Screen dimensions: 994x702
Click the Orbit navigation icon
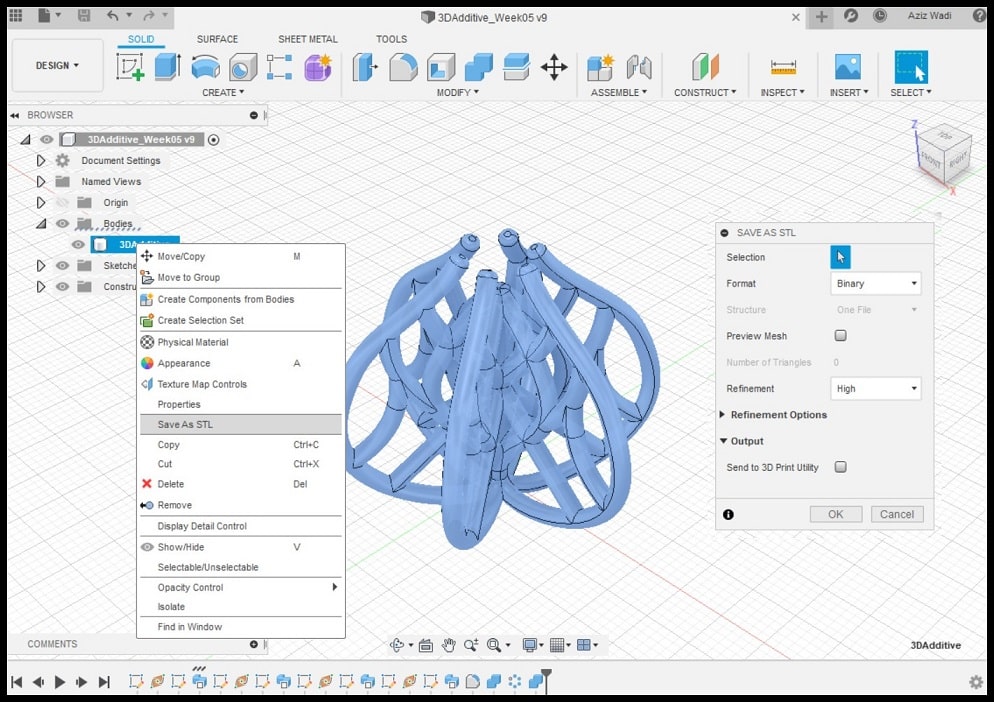[397, 645]
